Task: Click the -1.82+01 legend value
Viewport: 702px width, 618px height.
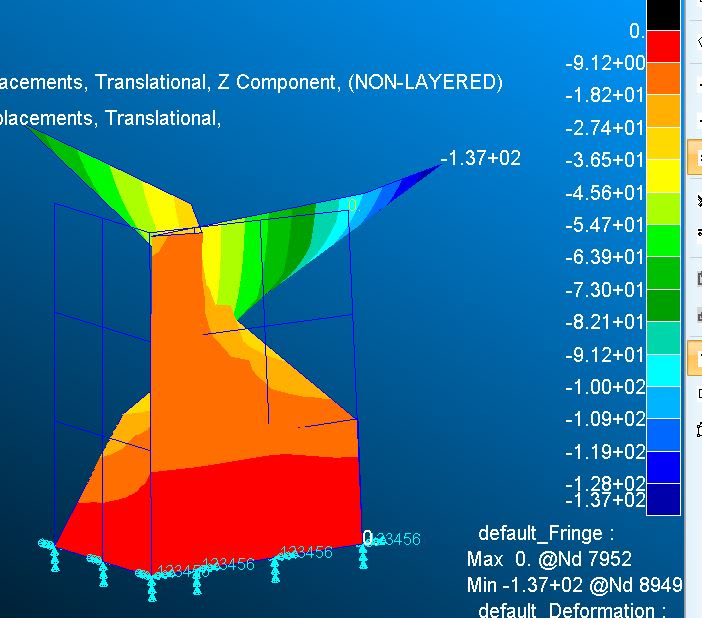Action: (605, 95)
